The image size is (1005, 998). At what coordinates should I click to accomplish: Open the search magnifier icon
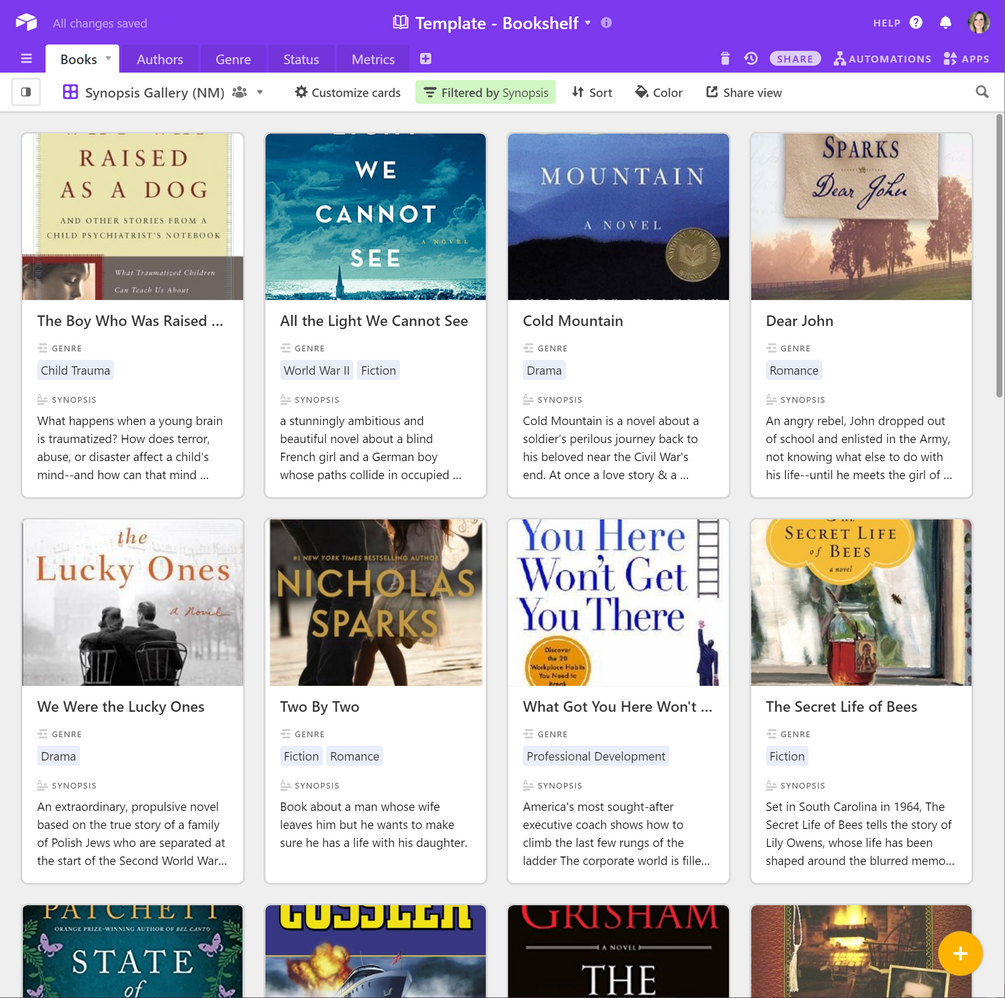pos(981,92)
